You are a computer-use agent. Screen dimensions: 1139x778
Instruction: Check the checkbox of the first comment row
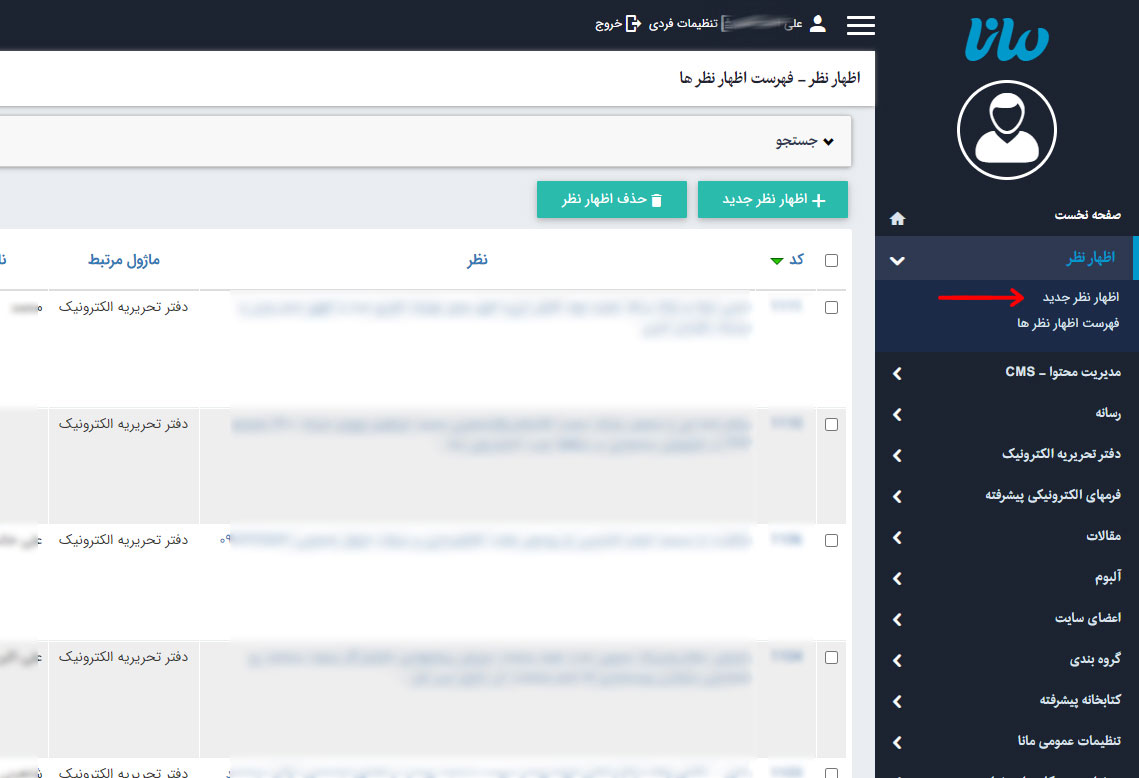click(831, 307)
